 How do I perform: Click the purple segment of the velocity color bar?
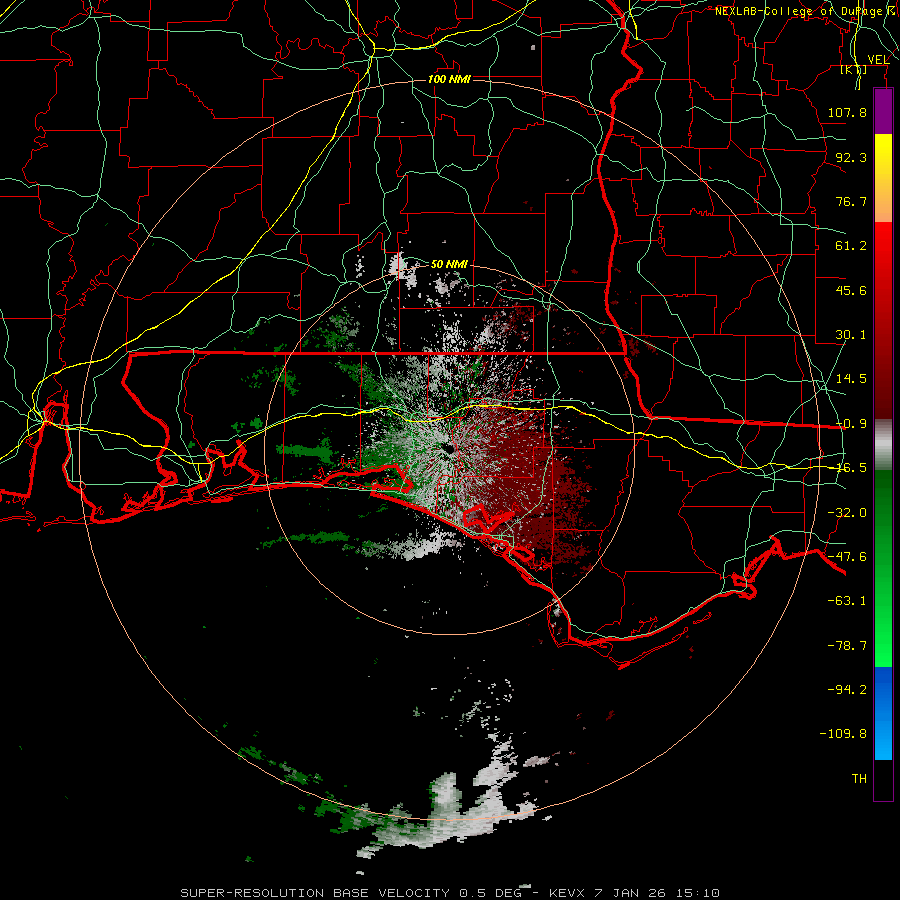[x=883, y=111]
